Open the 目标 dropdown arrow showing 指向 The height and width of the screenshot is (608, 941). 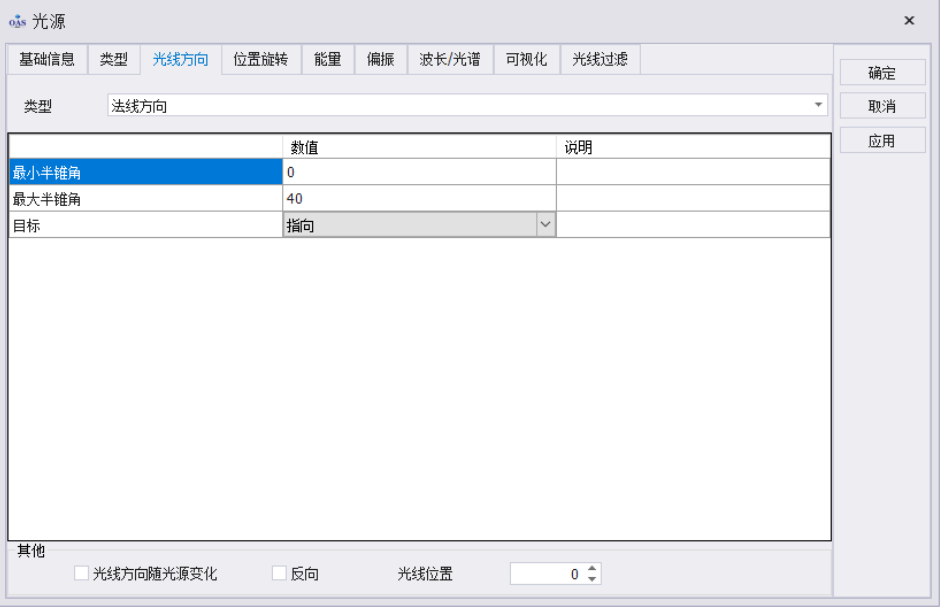tap(545, 225)
